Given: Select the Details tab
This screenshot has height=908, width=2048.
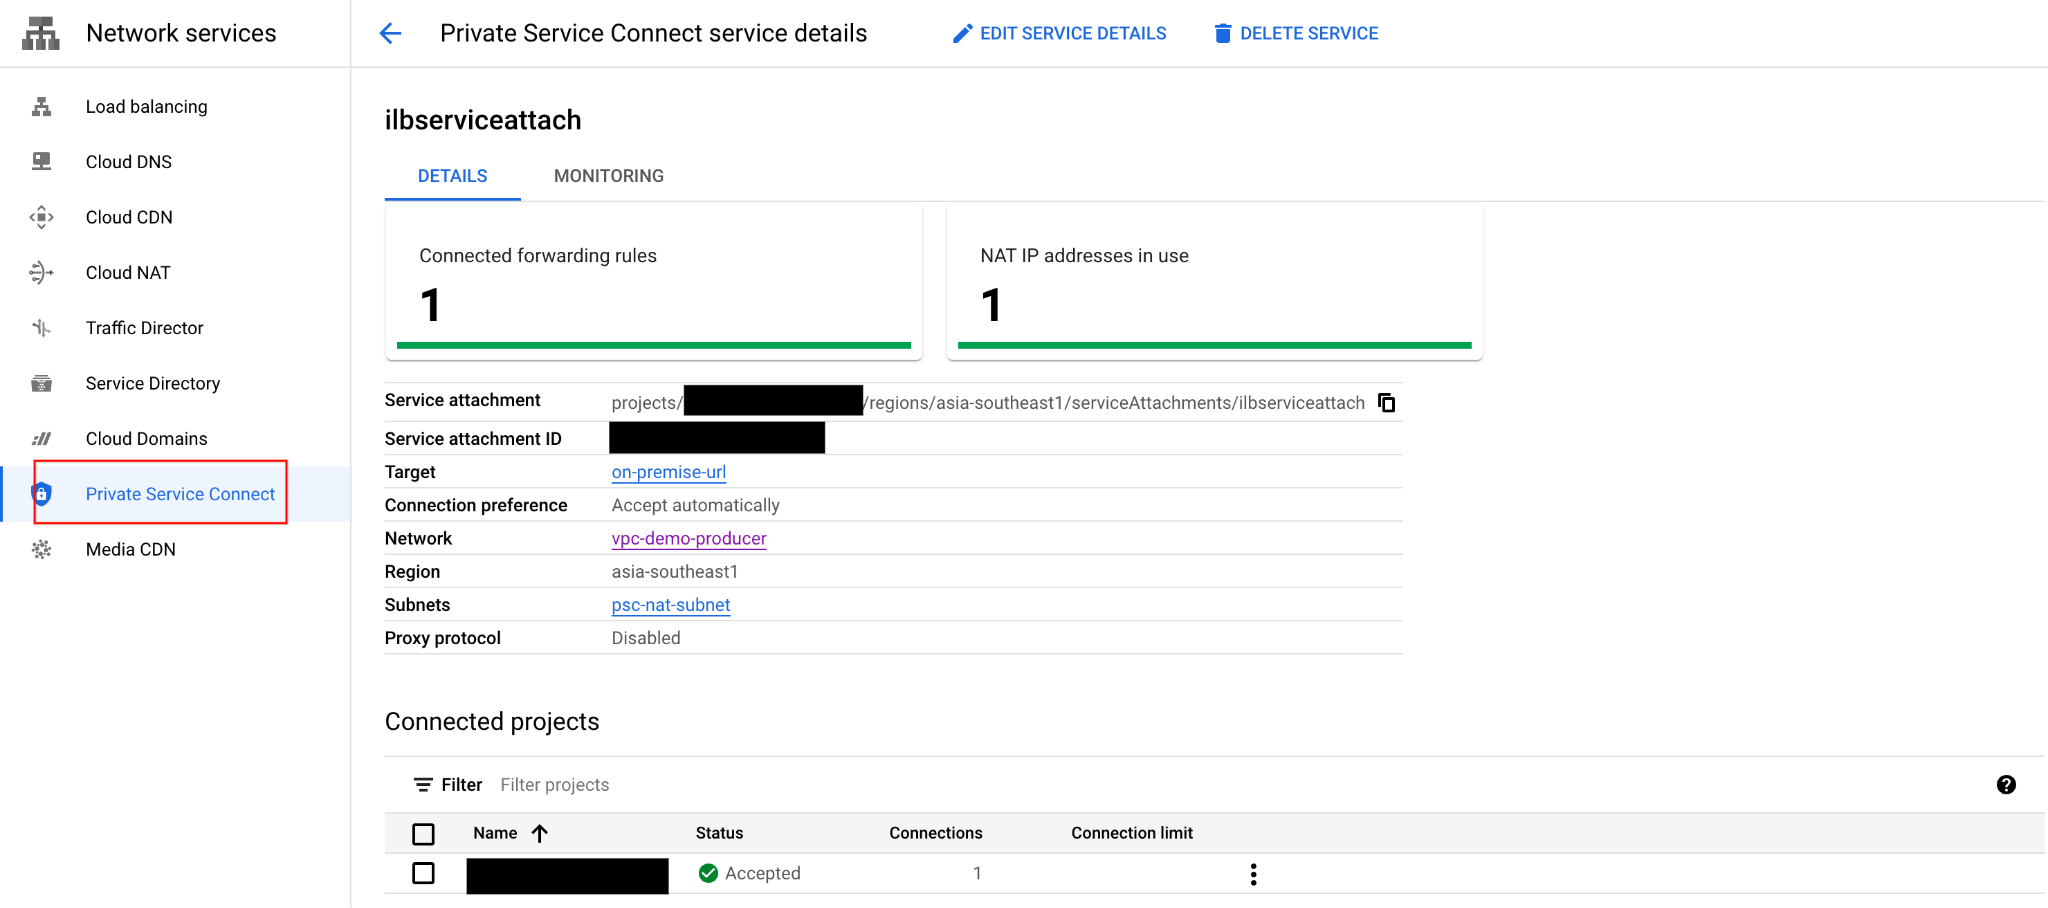Looking at the screenshot, I should (x=452, y=176).
